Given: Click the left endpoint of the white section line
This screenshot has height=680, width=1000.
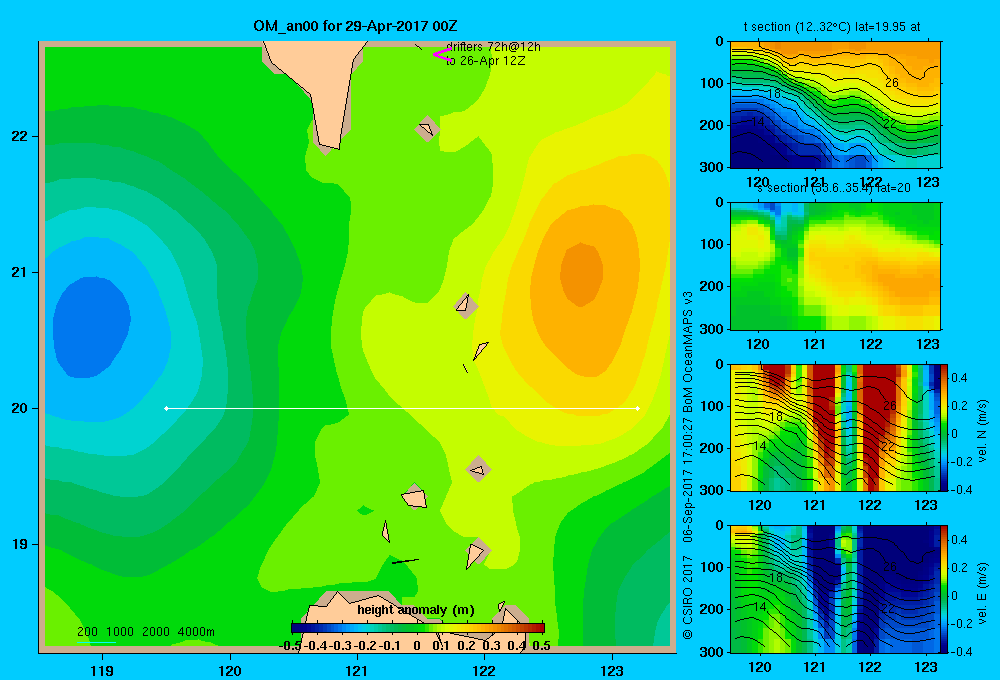Looking at the screenshot, I should (x=166, y=408).
